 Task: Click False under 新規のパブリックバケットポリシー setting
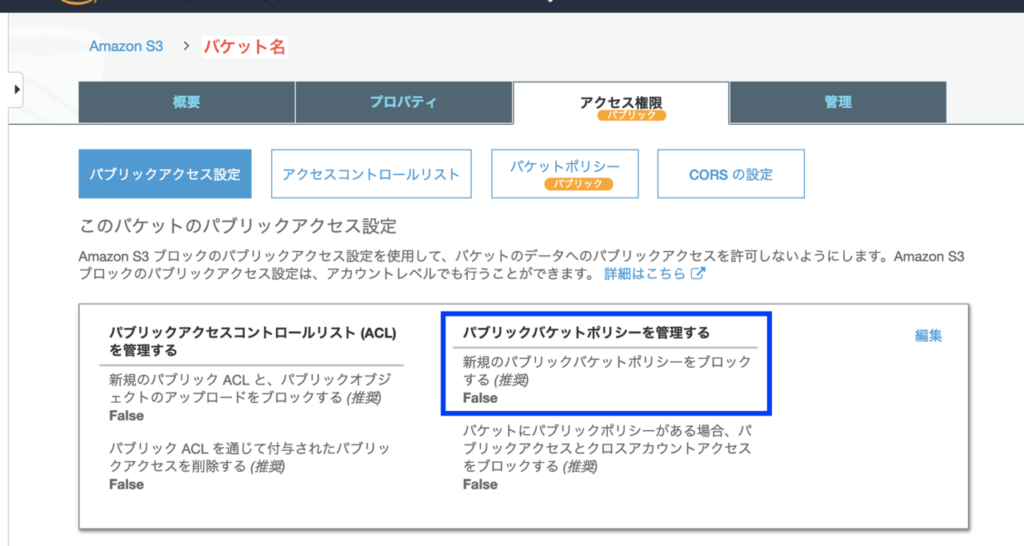point(480,398)
